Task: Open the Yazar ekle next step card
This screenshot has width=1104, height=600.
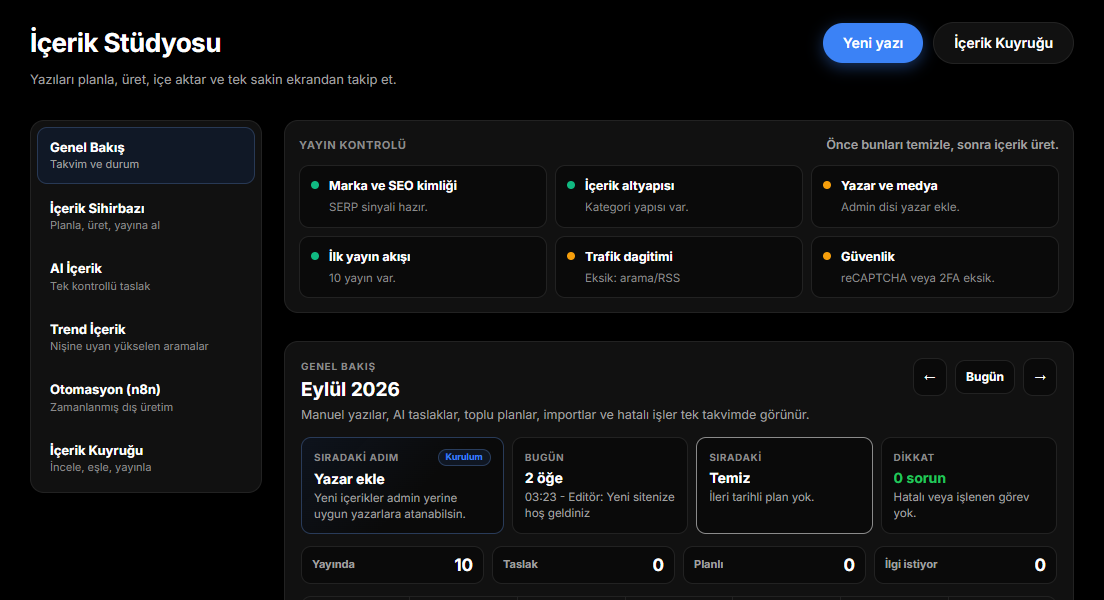Action: coord(402,486)
